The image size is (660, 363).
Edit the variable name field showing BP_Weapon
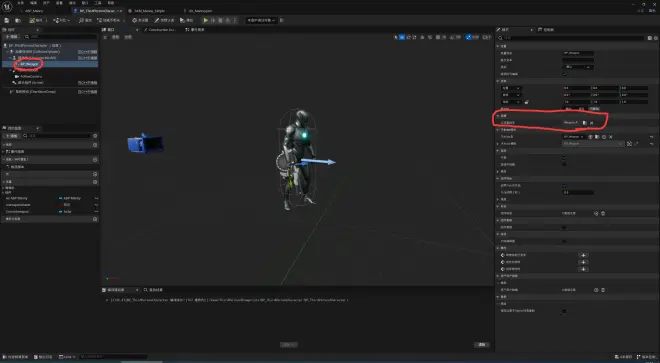(578, 53)
